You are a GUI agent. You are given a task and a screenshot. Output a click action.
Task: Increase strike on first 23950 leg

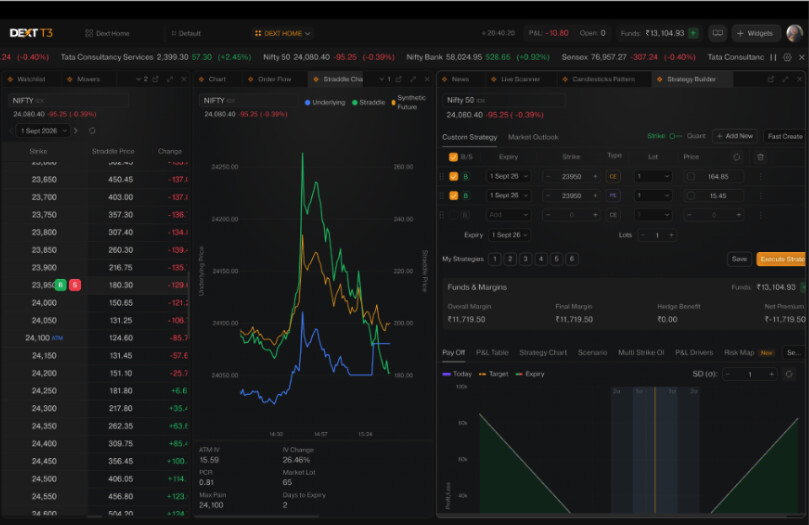595,176
